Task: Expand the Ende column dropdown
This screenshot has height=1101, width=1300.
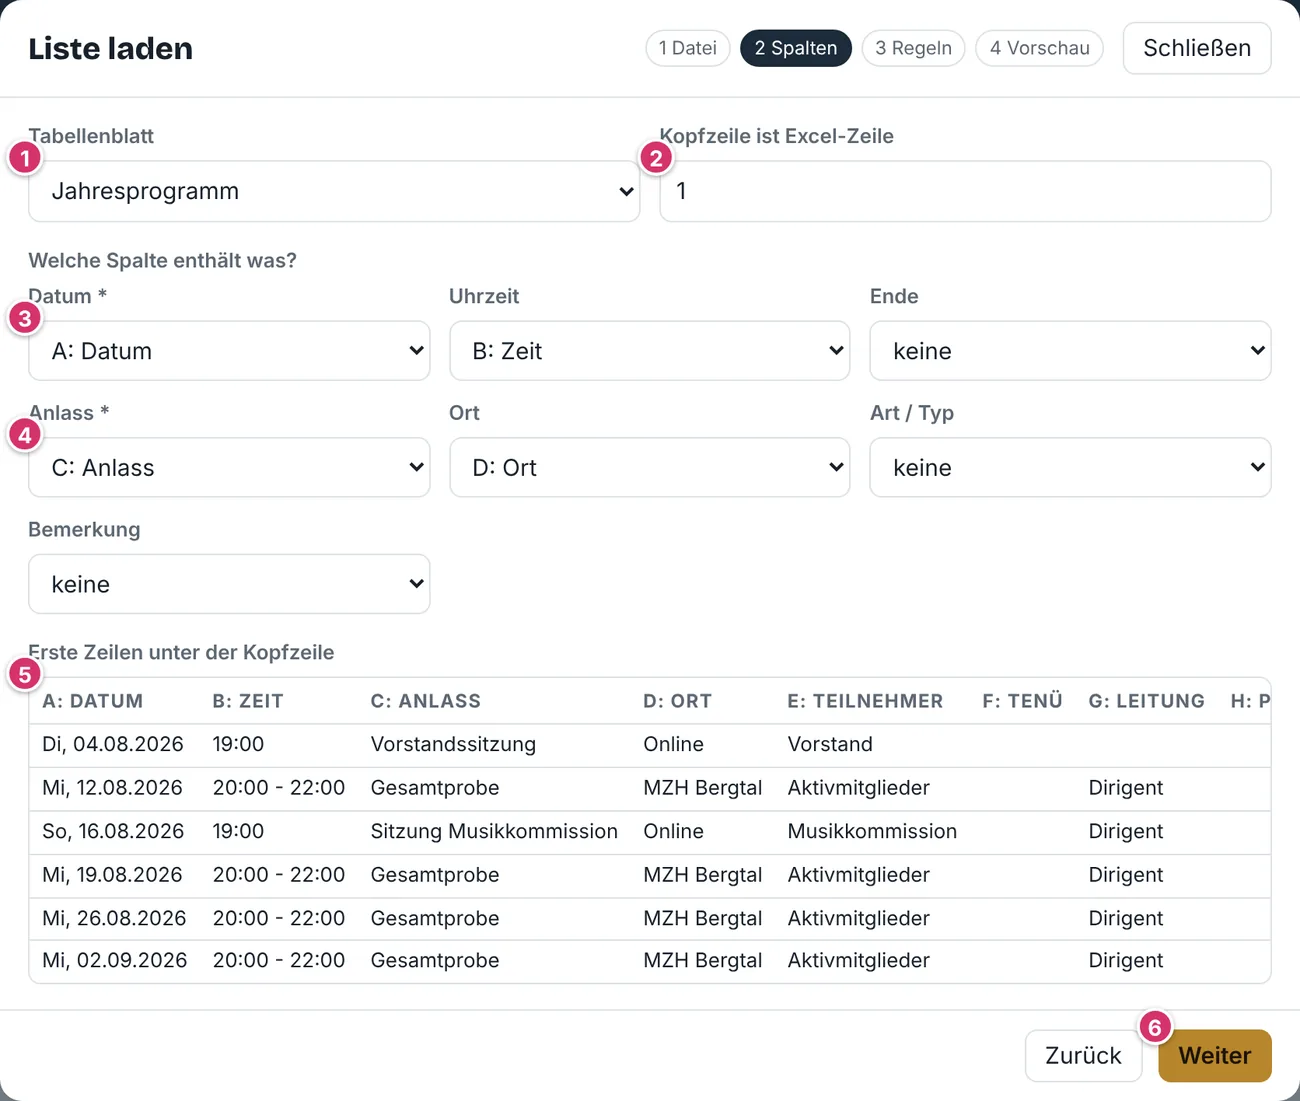Action: (1070, 351)
